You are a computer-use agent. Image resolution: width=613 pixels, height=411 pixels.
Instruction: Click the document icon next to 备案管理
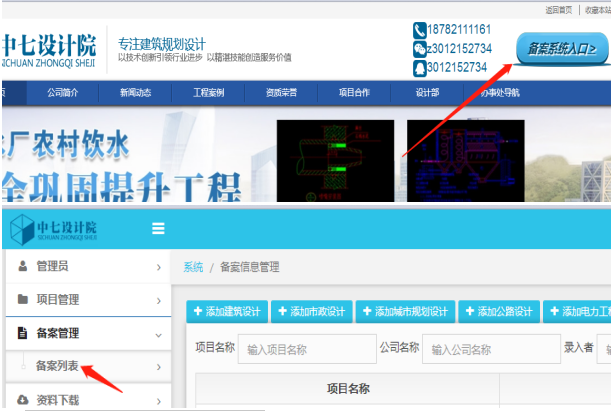pyautogui.click(x=23, y=333)
